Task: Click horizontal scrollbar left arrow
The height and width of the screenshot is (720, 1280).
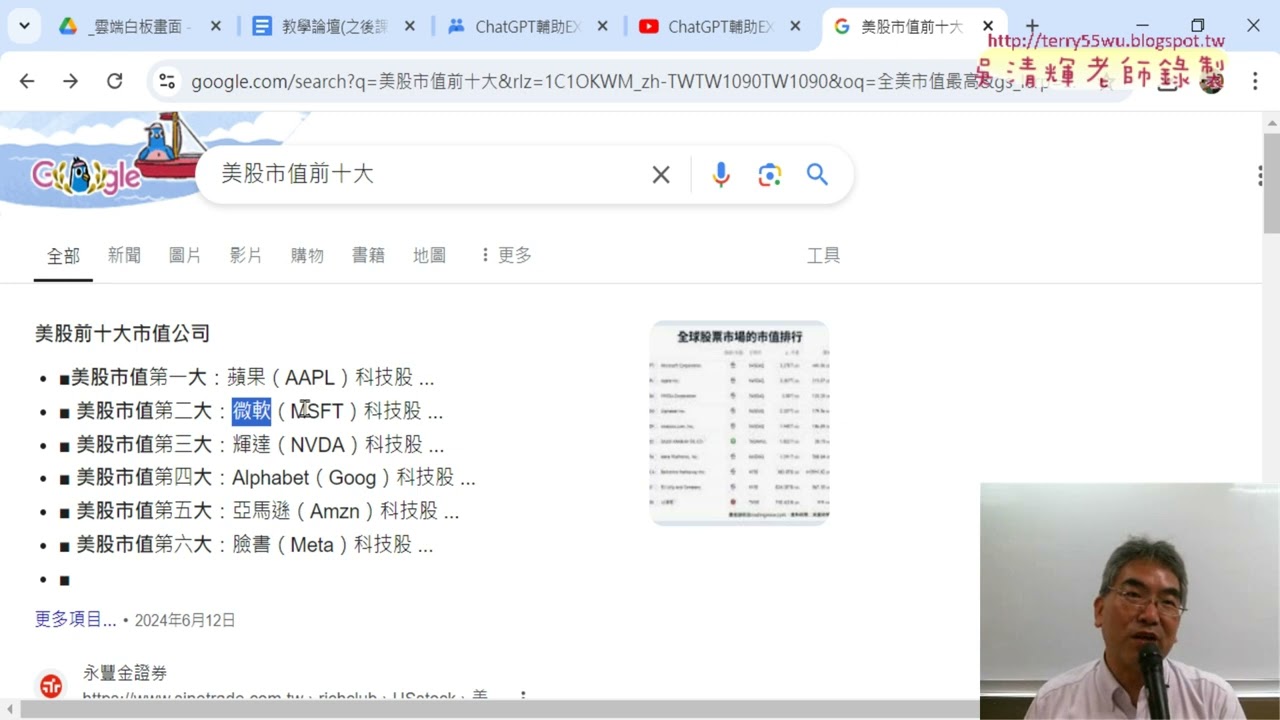Action: tap(9, 710)
